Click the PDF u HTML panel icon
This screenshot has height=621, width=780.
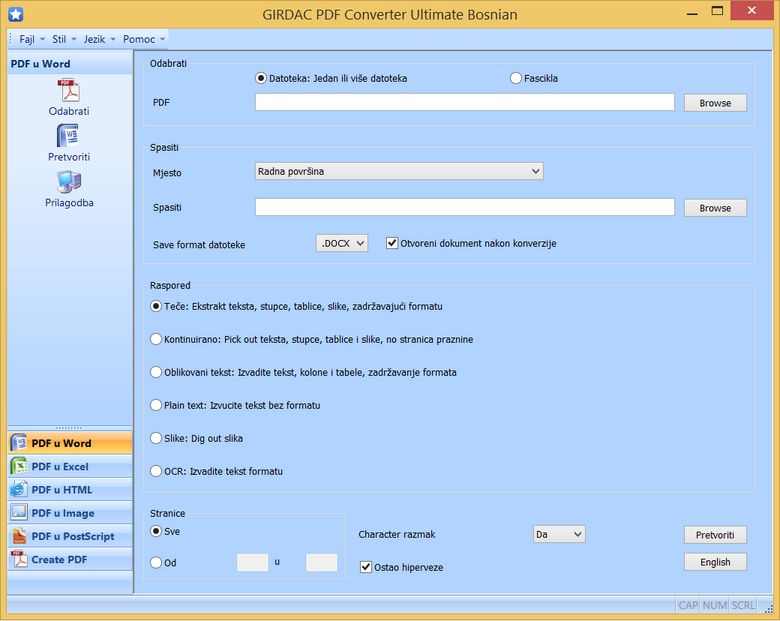coord(19,490)
